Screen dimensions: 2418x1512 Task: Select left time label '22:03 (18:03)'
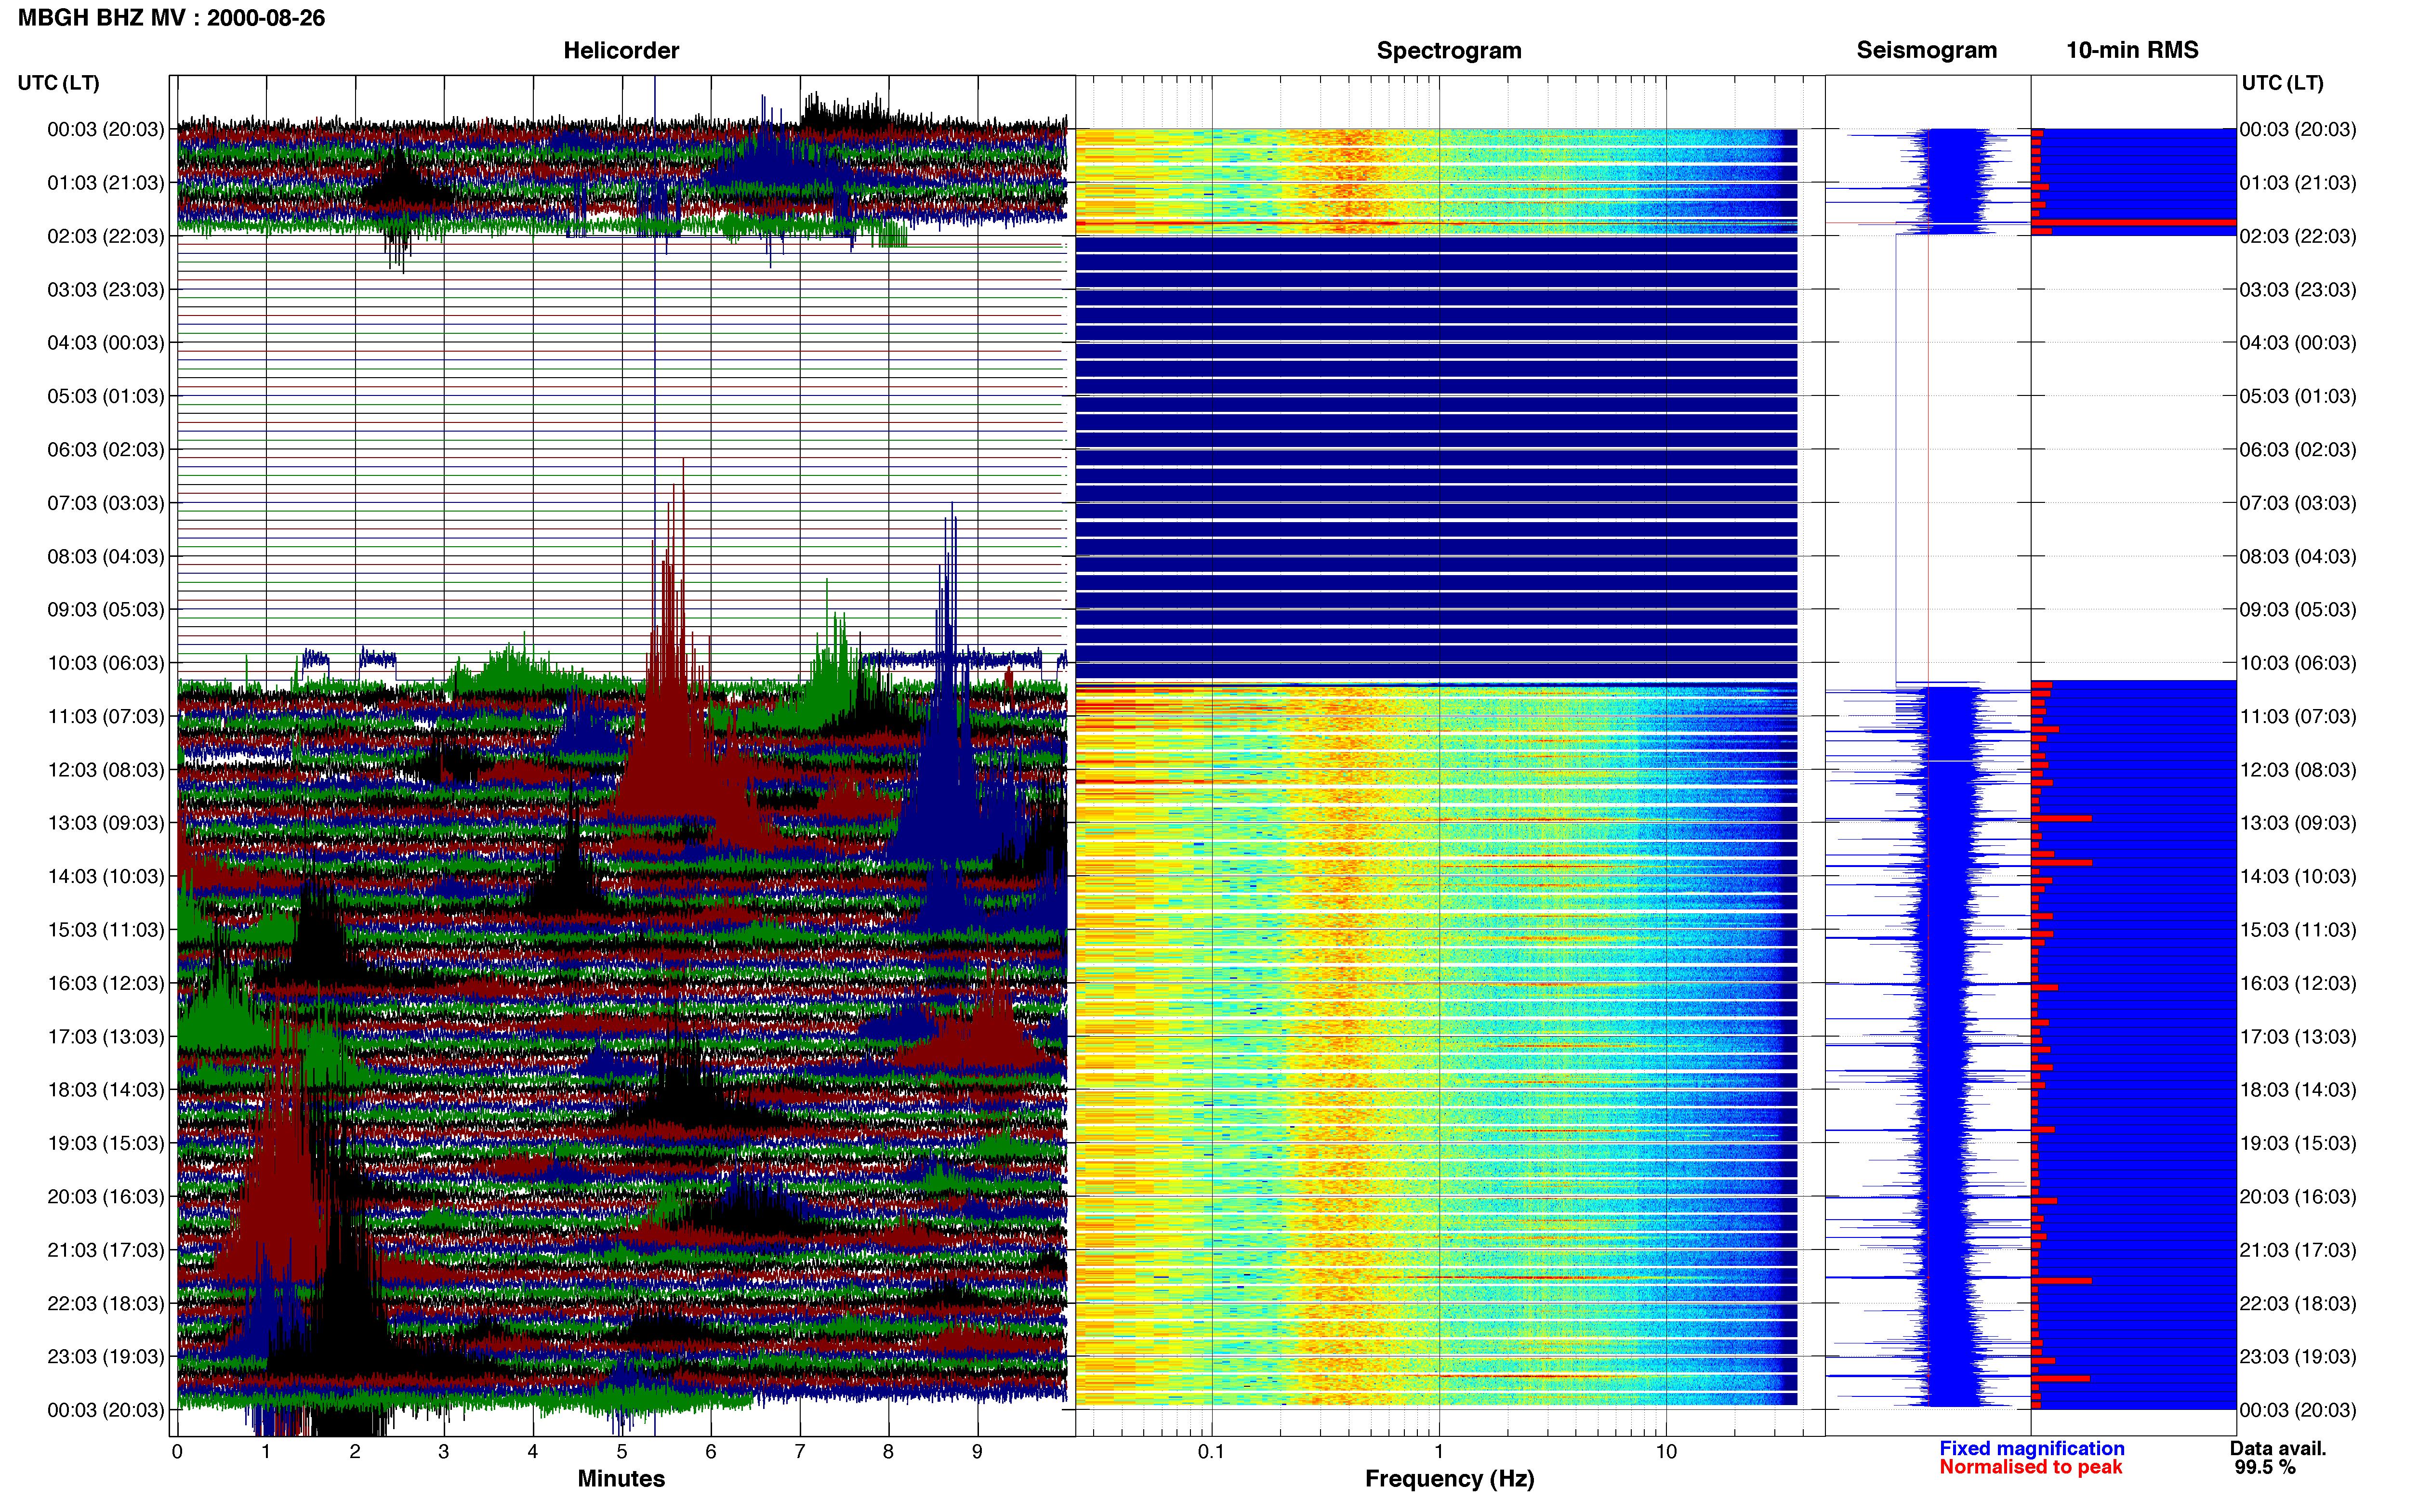[x=105, y=1303]
